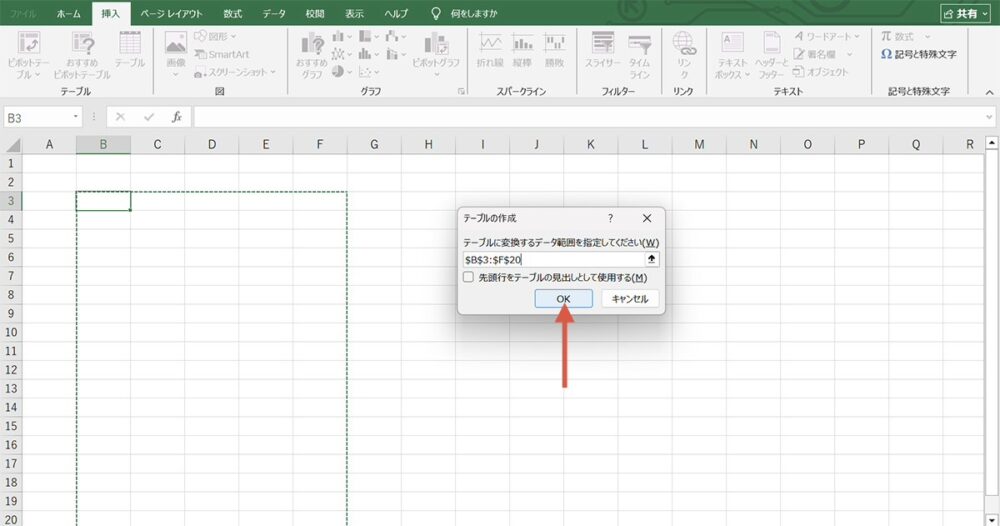This screenshot has width=1000, height=526.
Task: Click the Name Box showing B3
Action: [x=37, y=117]
